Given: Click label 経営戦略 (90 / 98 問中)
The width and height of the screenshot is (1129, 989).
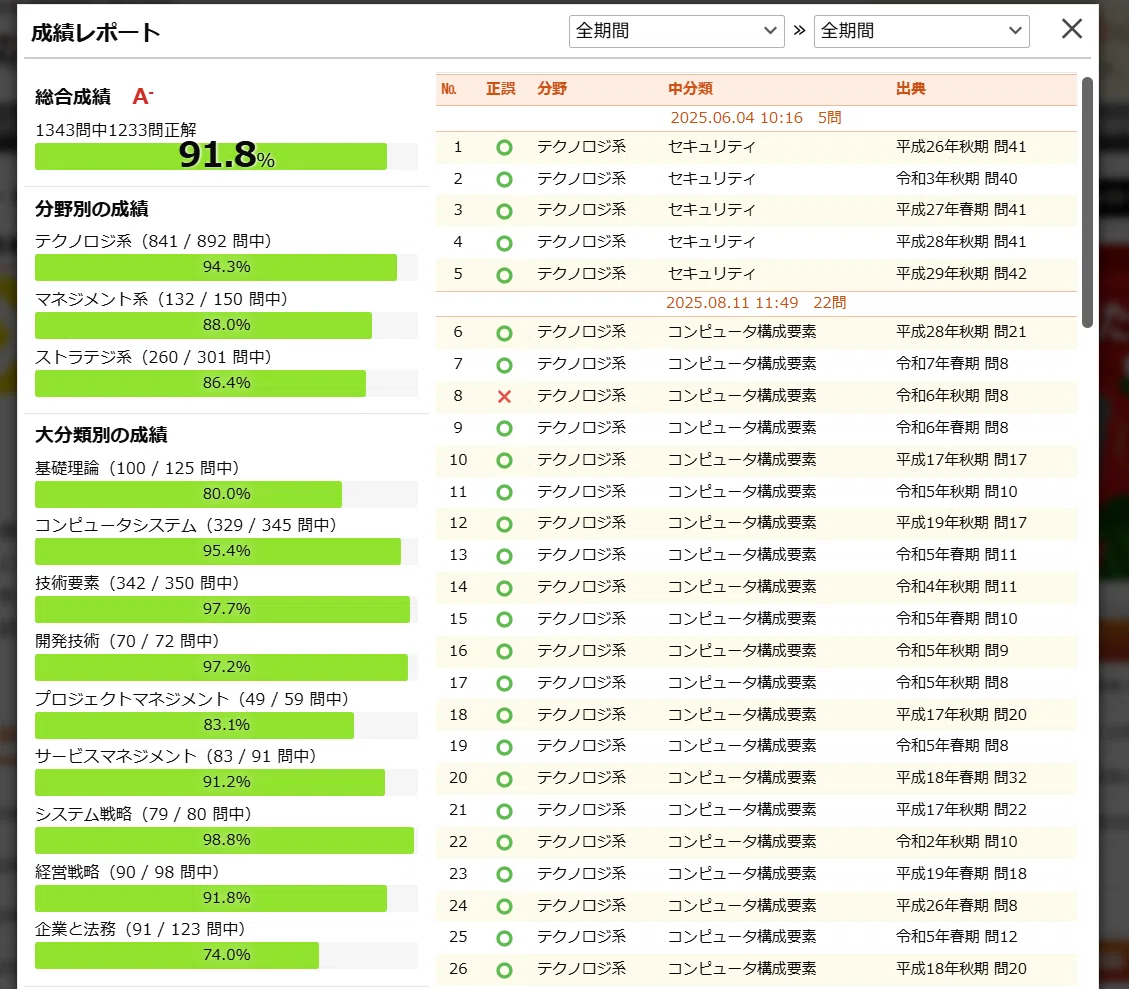Looking at the screenshot, I should coord(127,872).
